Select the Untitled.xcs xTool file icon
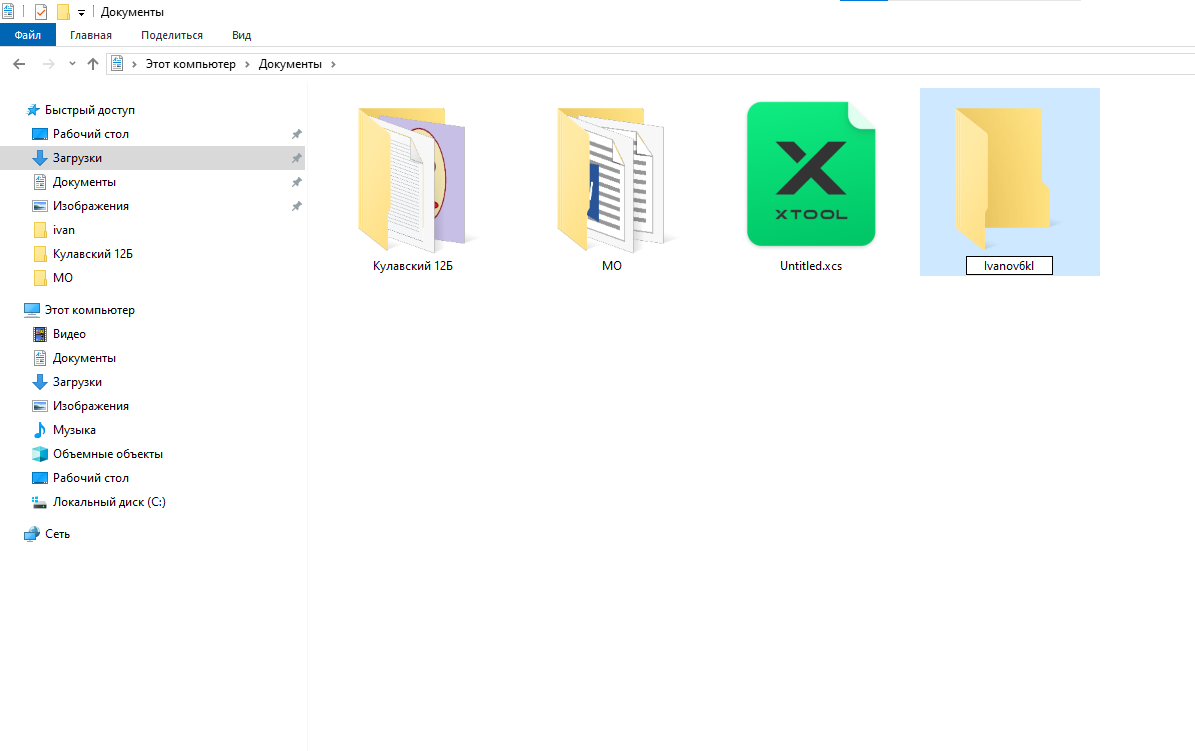Viewport: 1195px width, 751px height. 811,174
